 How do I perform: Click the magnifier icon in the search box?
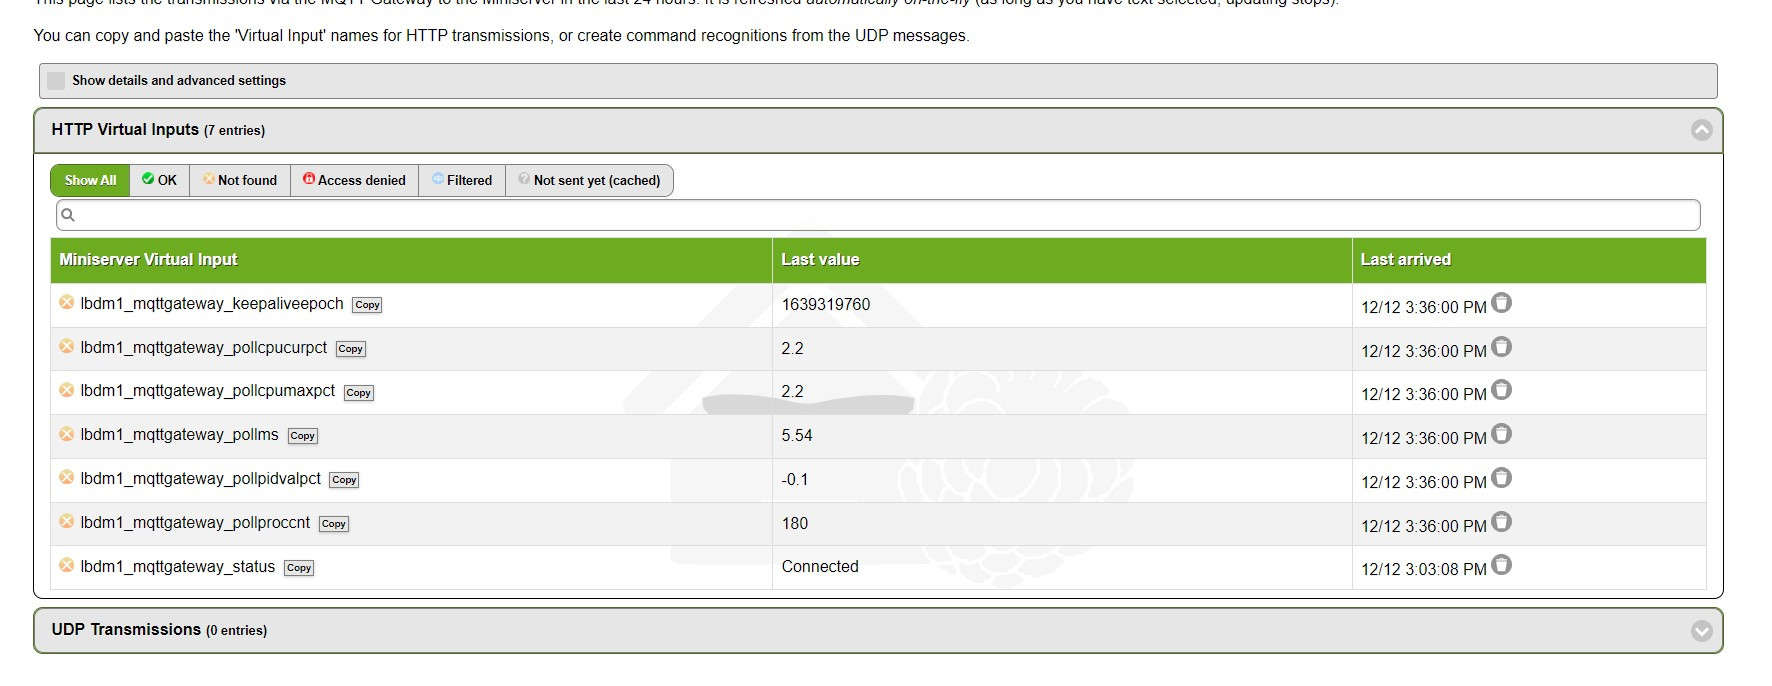(x=68, y=215)
